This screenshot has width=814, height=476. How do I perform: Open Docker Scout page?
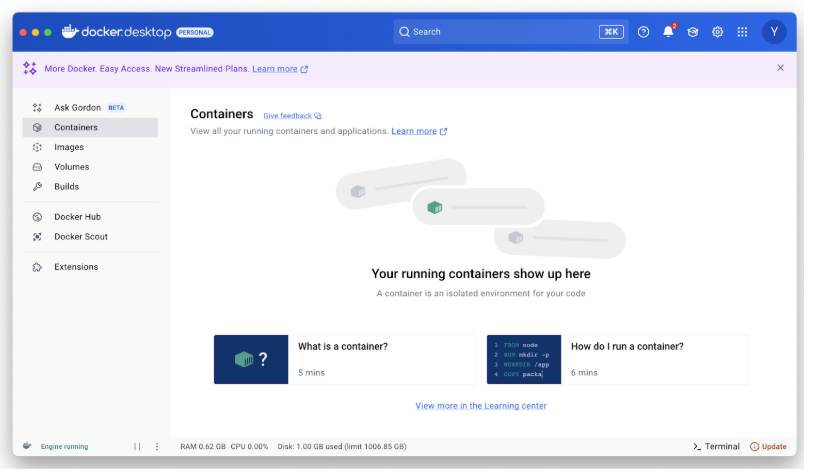pyautogui.click(x=80, y=237)
